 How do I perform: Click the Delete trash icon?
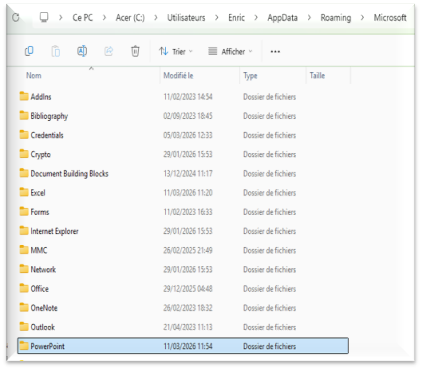coord(135,51)
